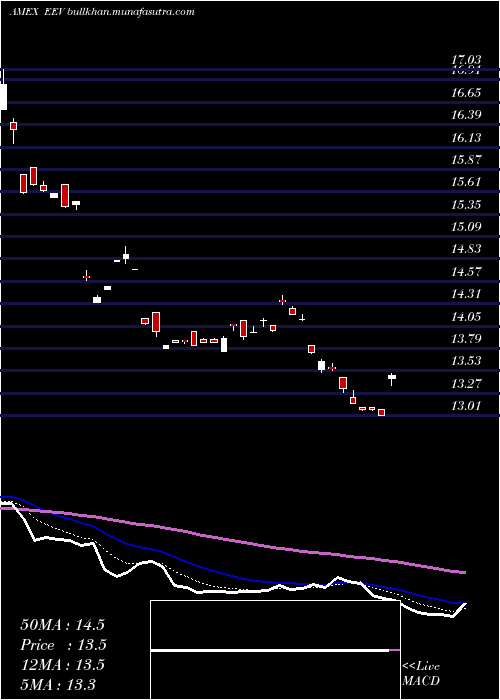The image size is (500, 700).
Task: Click the 13.01 price label
Action: click(466, 406)
